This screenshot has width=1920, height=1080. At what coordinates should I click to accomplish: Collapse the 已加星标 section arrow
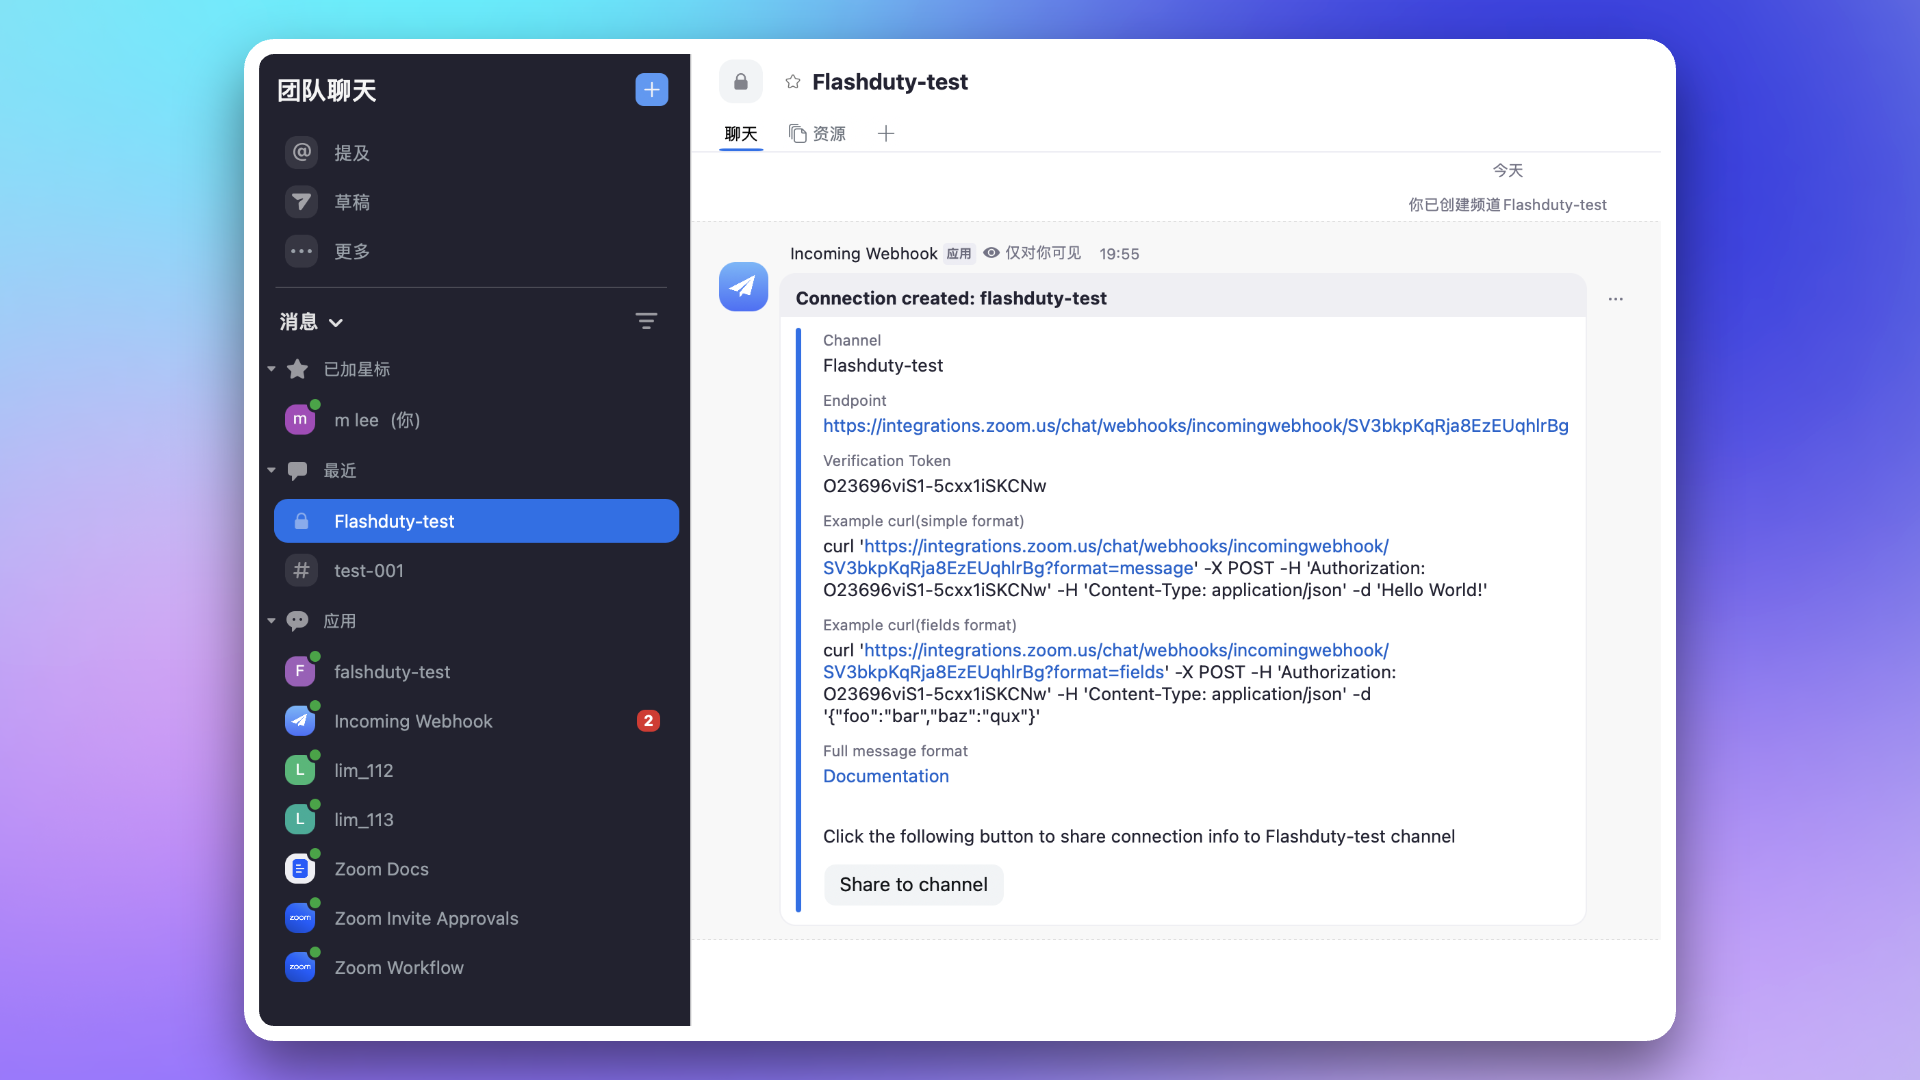tap(271, 369)
